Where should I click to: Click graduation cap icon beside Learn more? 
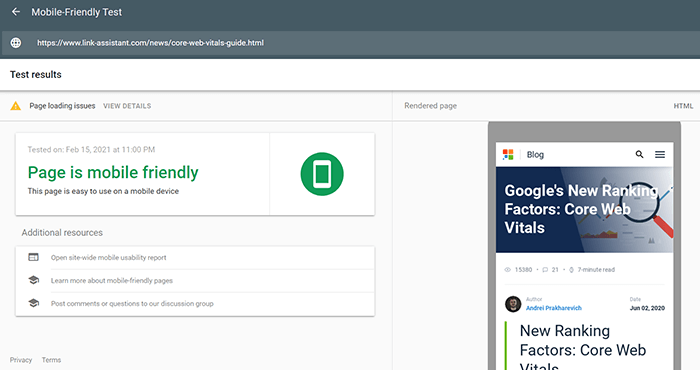(x=33, y=280)
